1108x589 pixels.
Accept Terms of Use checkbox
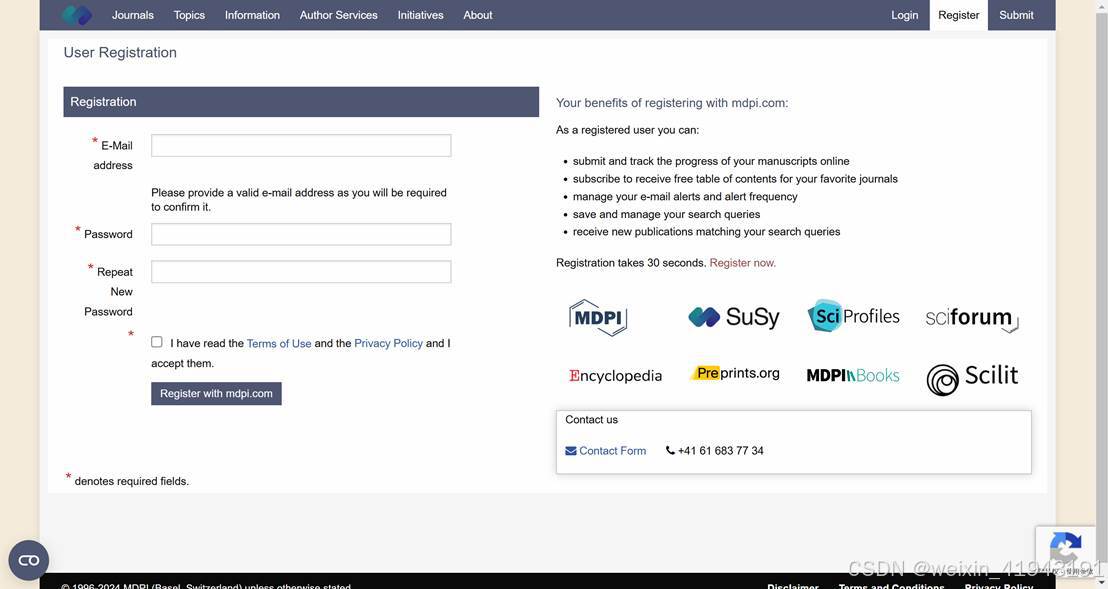pos(157,342)
